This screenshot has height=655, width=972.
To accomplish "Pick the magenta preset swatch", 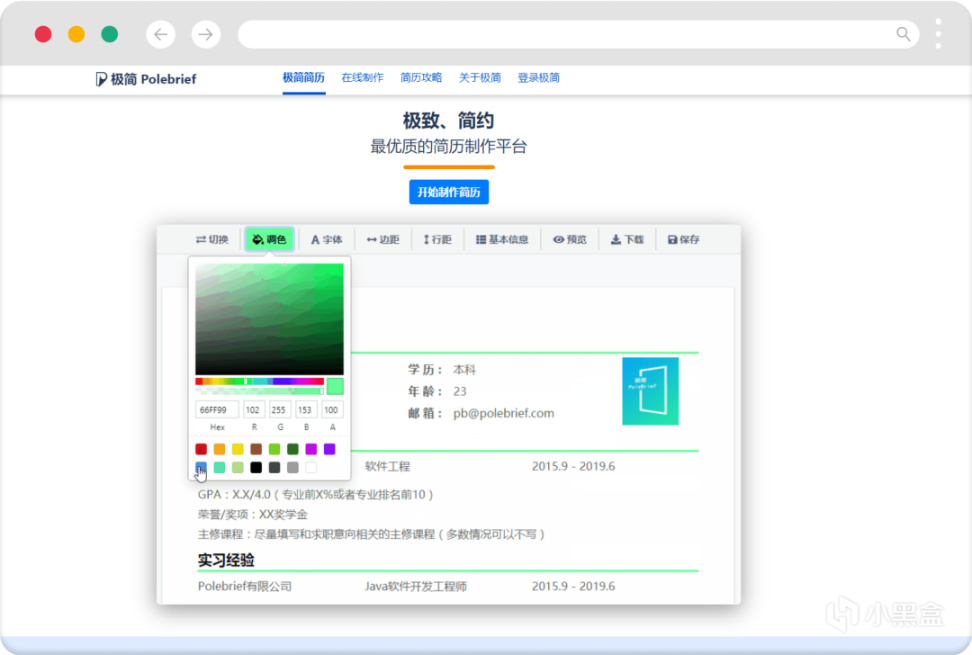I will [x=311, y=449].
